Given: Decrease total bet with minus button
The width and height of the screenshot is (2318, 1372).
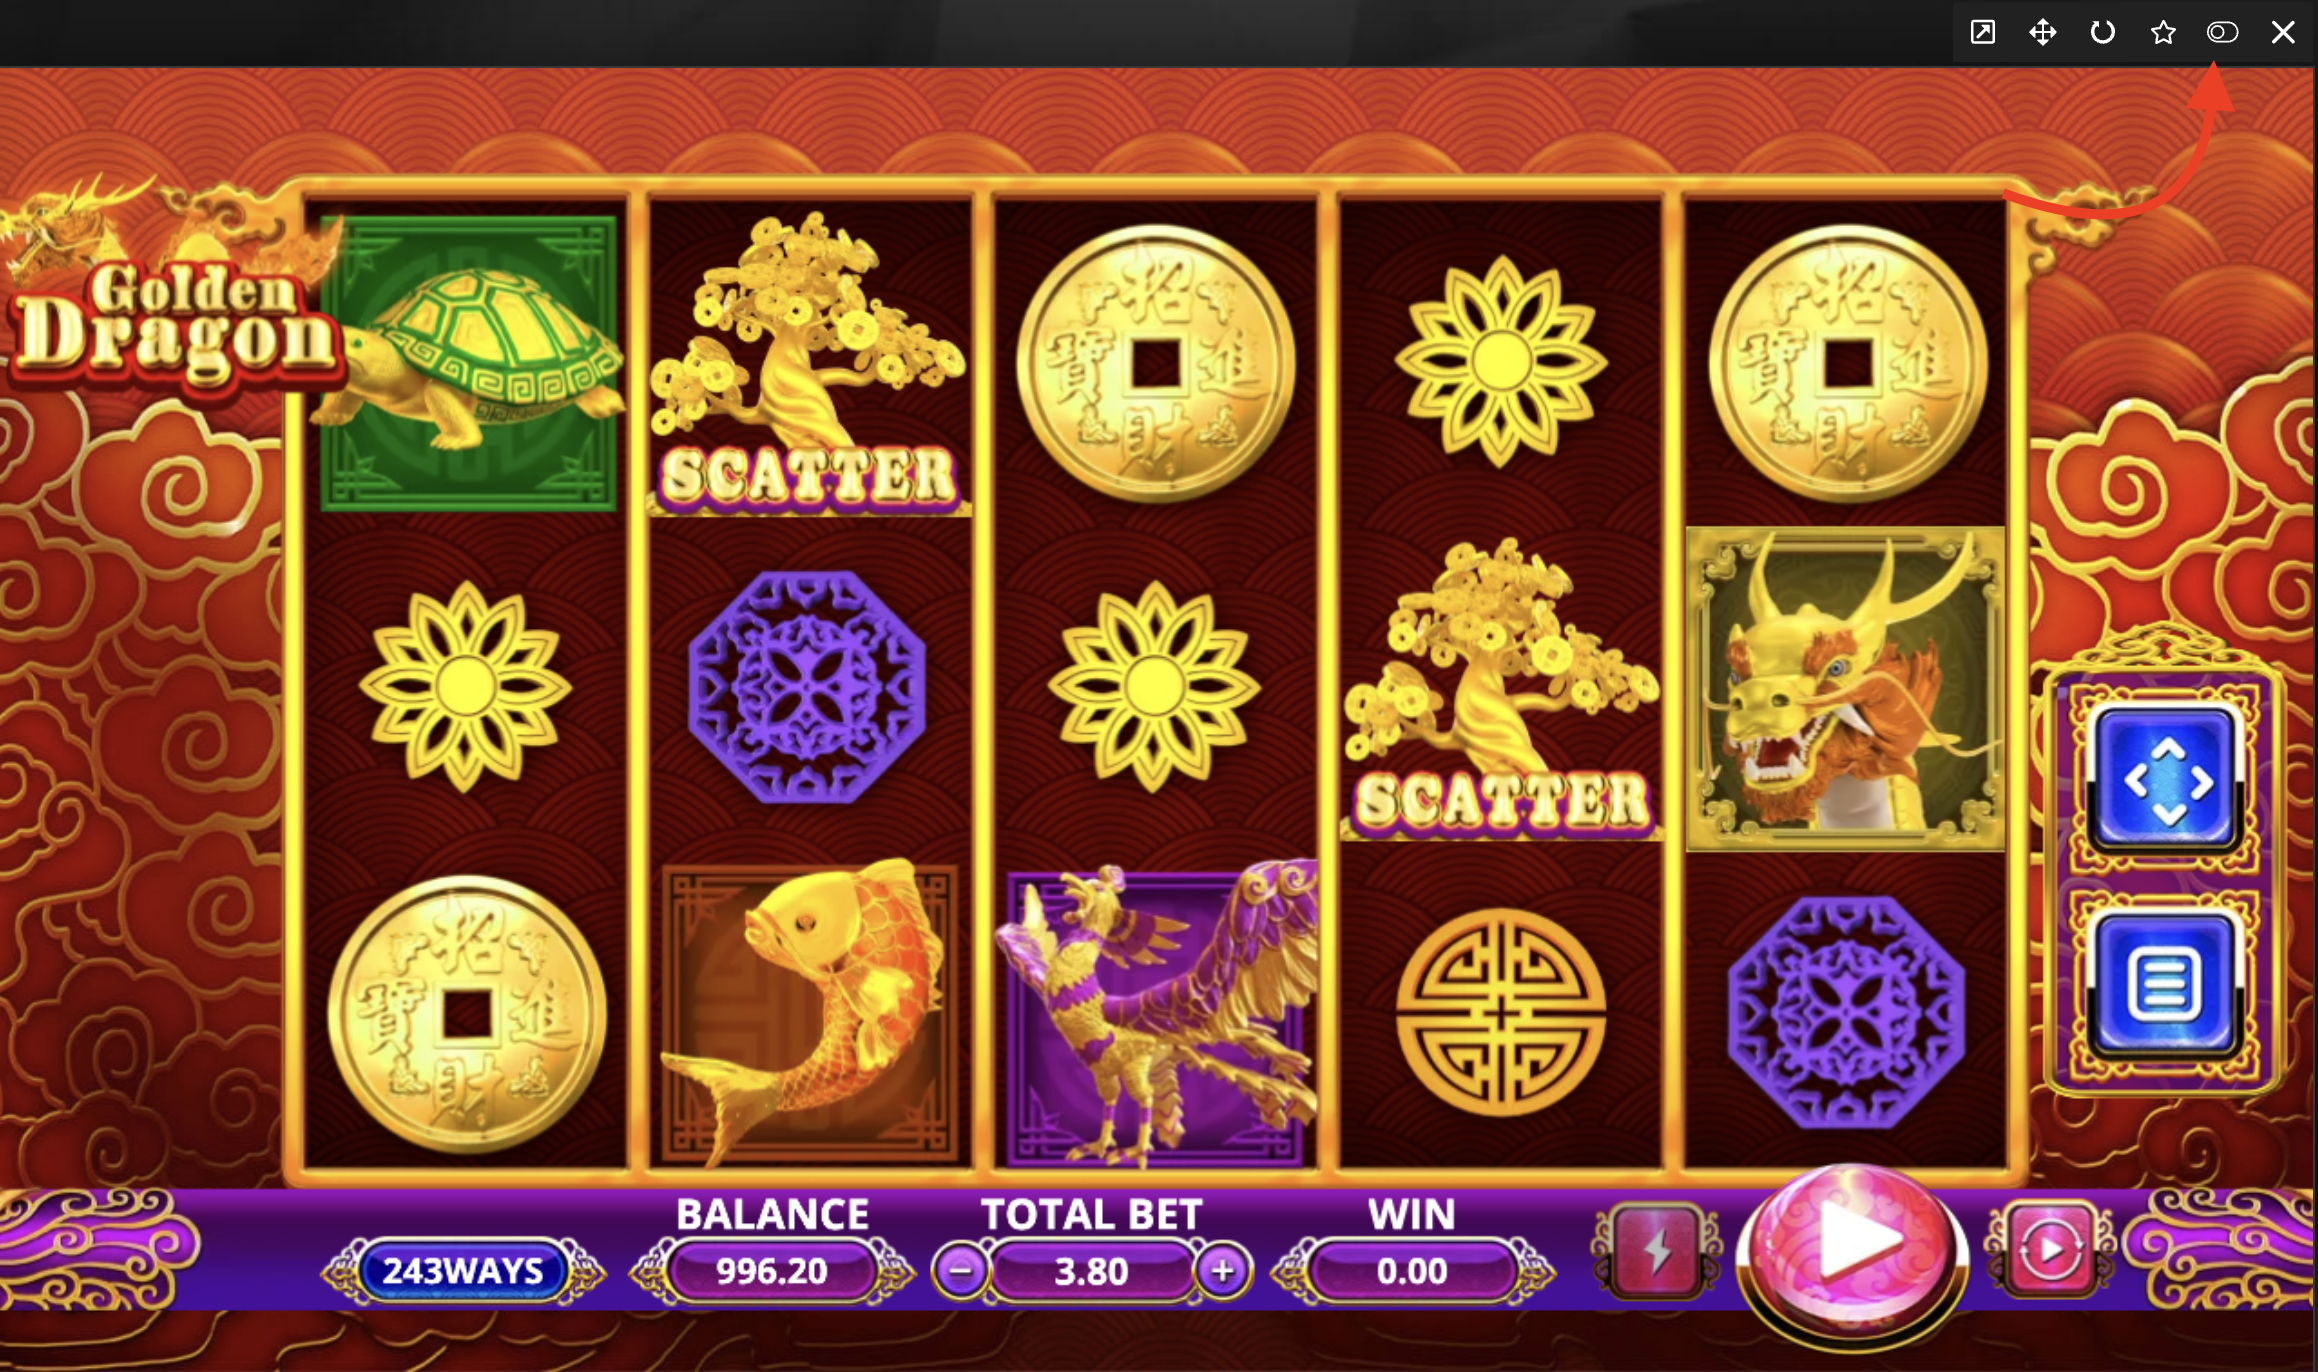Looking at the screenshot, I should click(960, 1272).
